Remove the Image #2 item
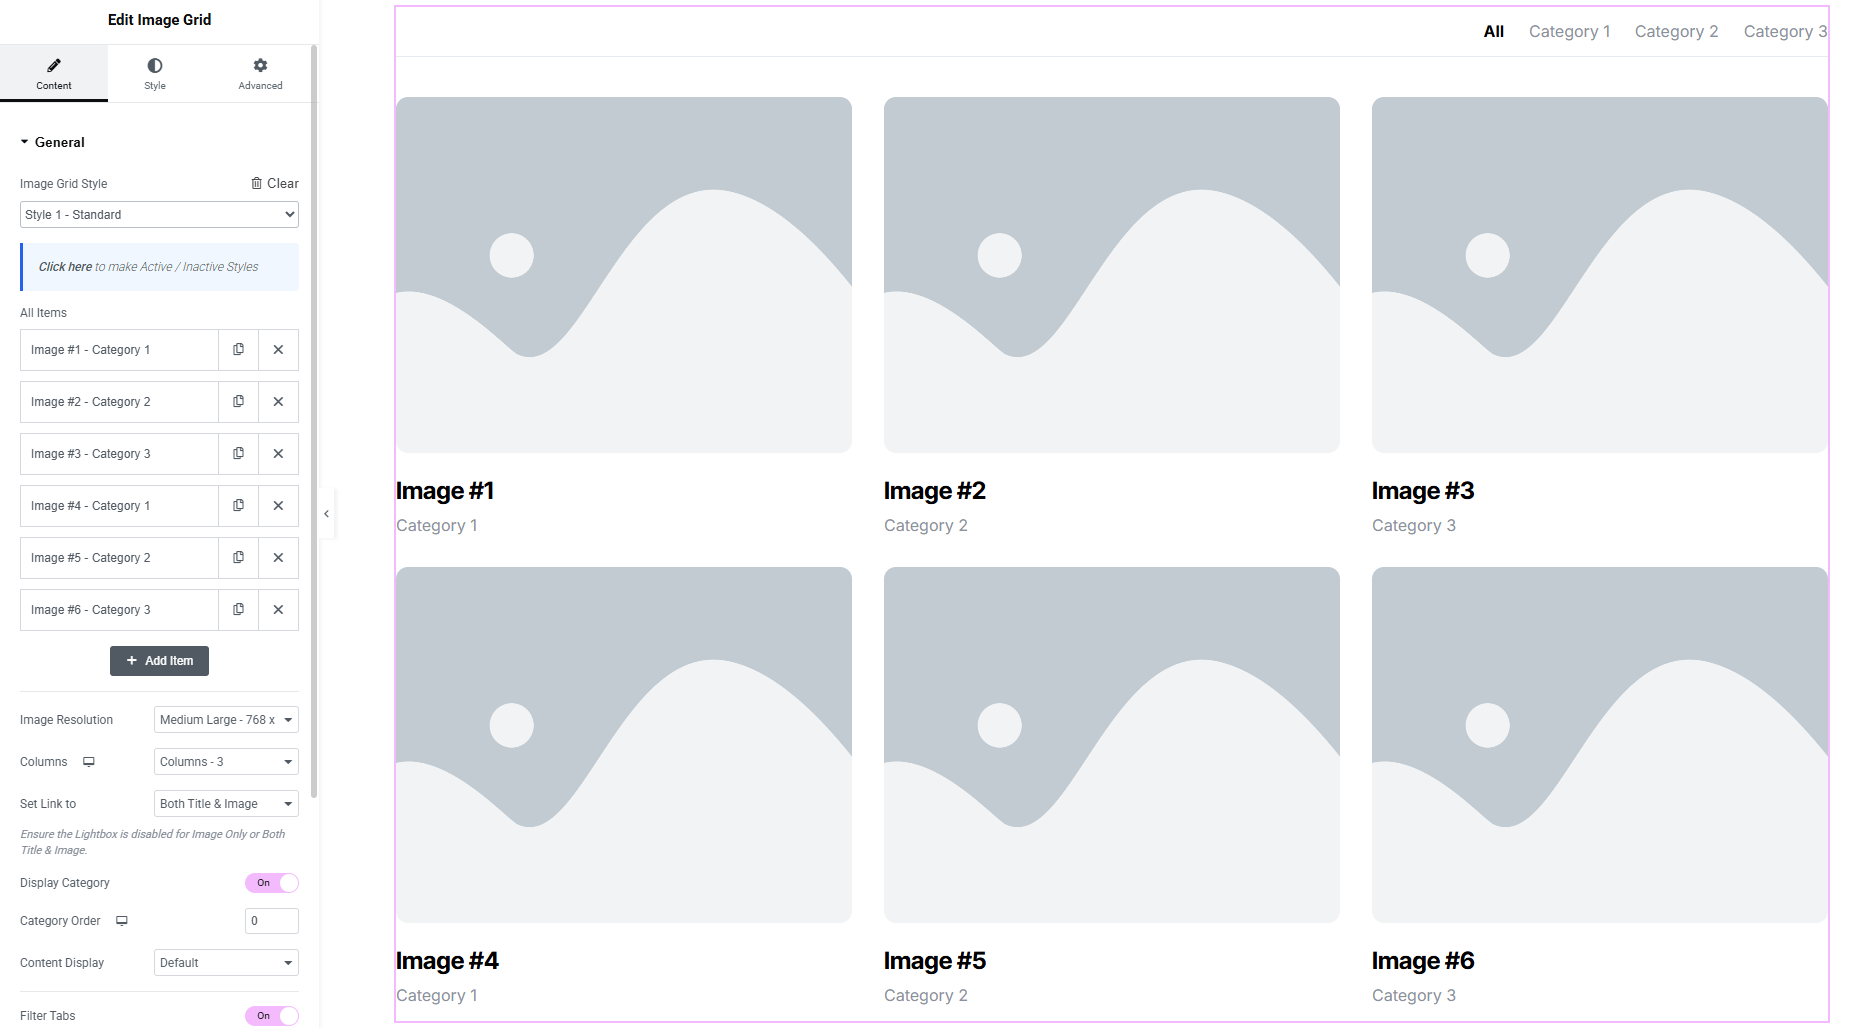The width and height of the screenshot is (1861, 1028). (x=278, y=402)
